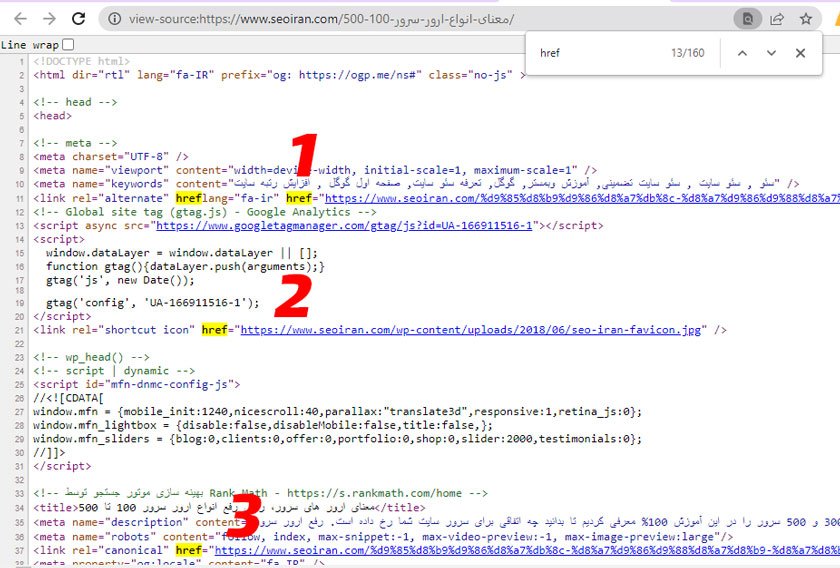840x568 pixels.
Task: Click the '13/160' match counter text
Action: pos(687,53)
